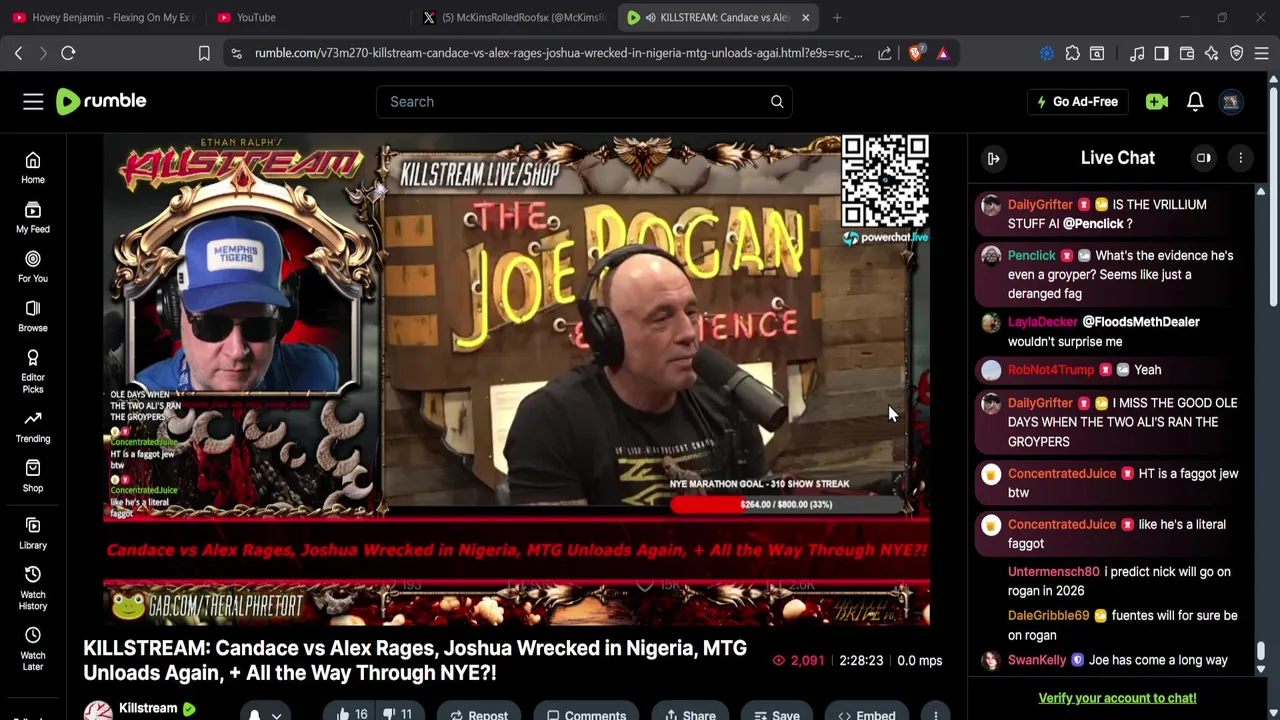
Task: Click the Killstream video player
Action: (x=516, y=380)
